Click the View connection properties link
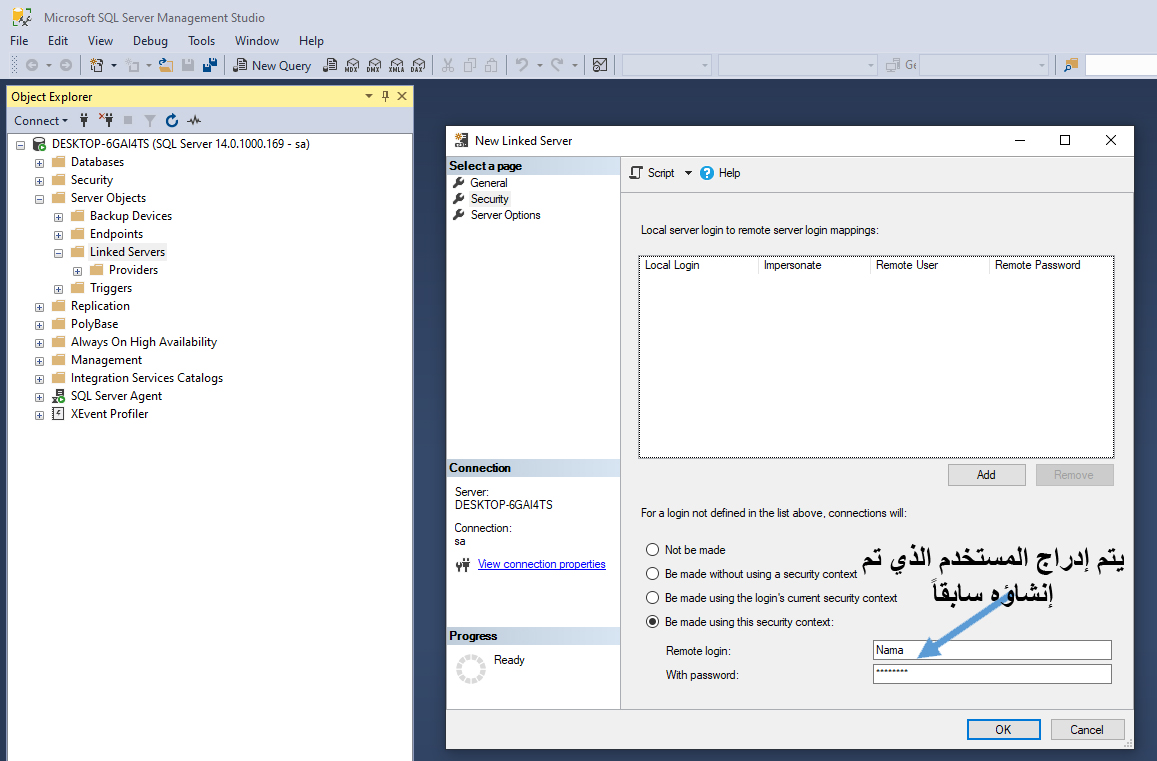Image resolution: width=1157 pixels, height=761 pixels. [542, 564]
